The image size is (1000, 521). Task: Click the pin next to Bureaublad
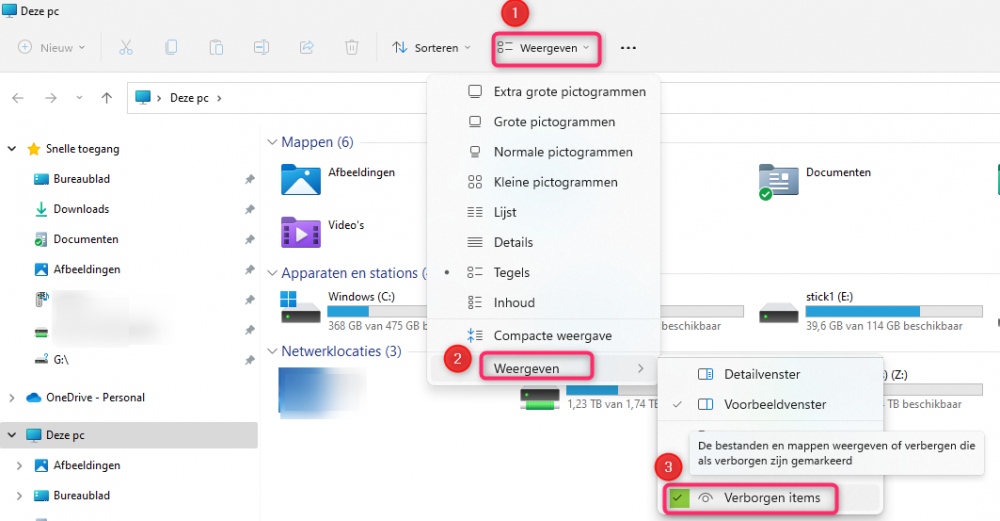point(249,180)
